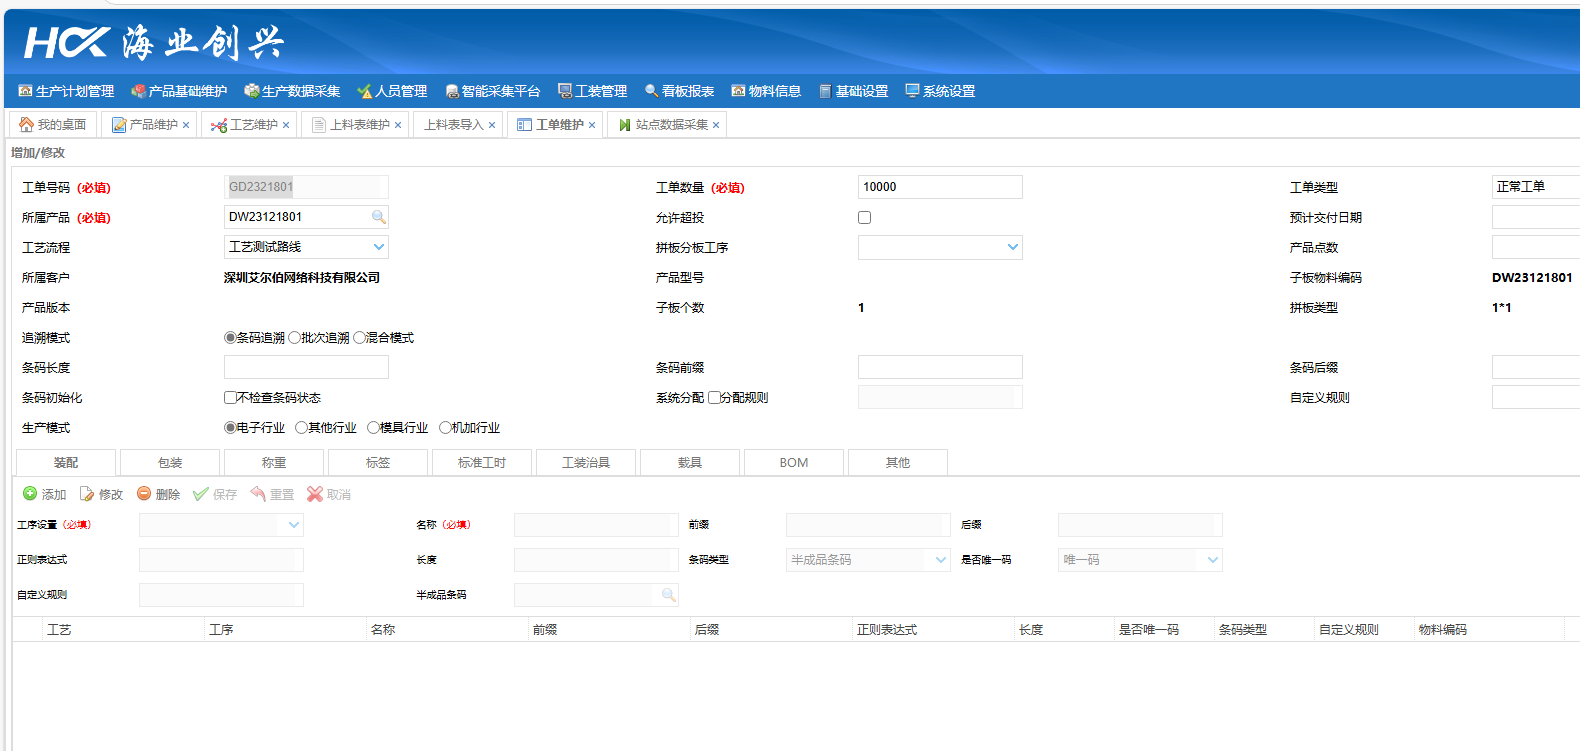
Task: Click the 工单数量 input field
Action: click(940, 187)
